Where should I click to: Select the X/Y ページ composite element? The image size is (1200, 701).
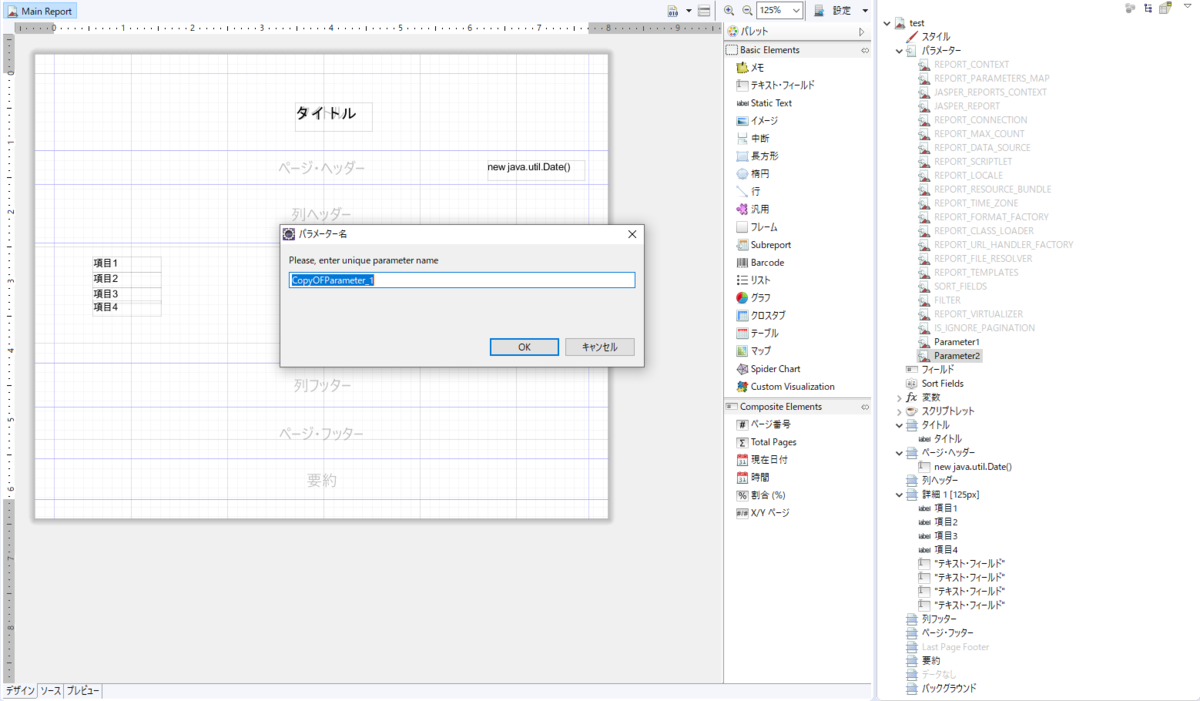click(762, 513)
